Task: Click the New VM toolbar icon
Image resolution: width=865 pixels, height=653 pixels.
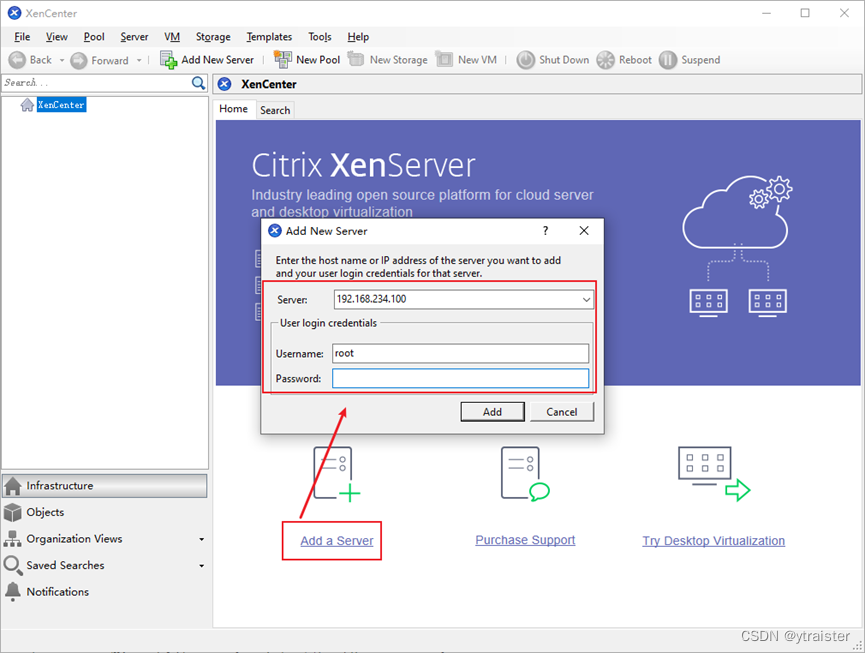Action: [x=444, y=59]
